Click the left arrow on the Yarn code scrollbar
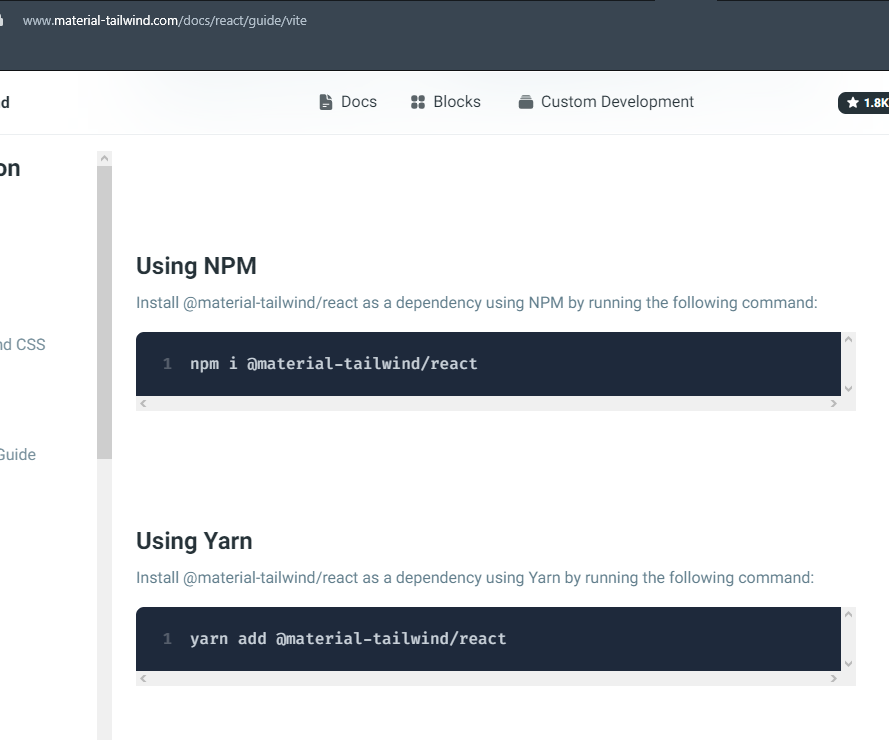The width and height of the screenshot is (889, 740). coord(142,679)
